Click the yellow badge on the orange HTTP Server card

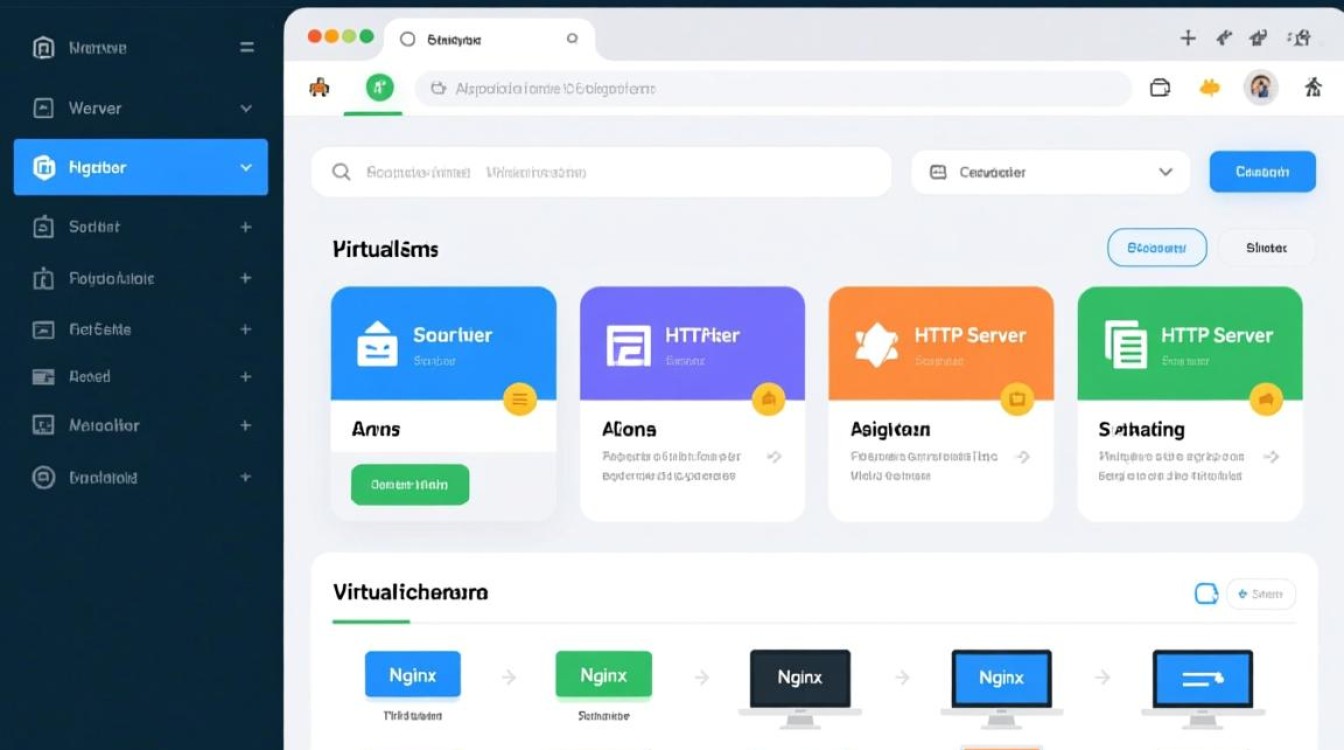(1016, 400)
